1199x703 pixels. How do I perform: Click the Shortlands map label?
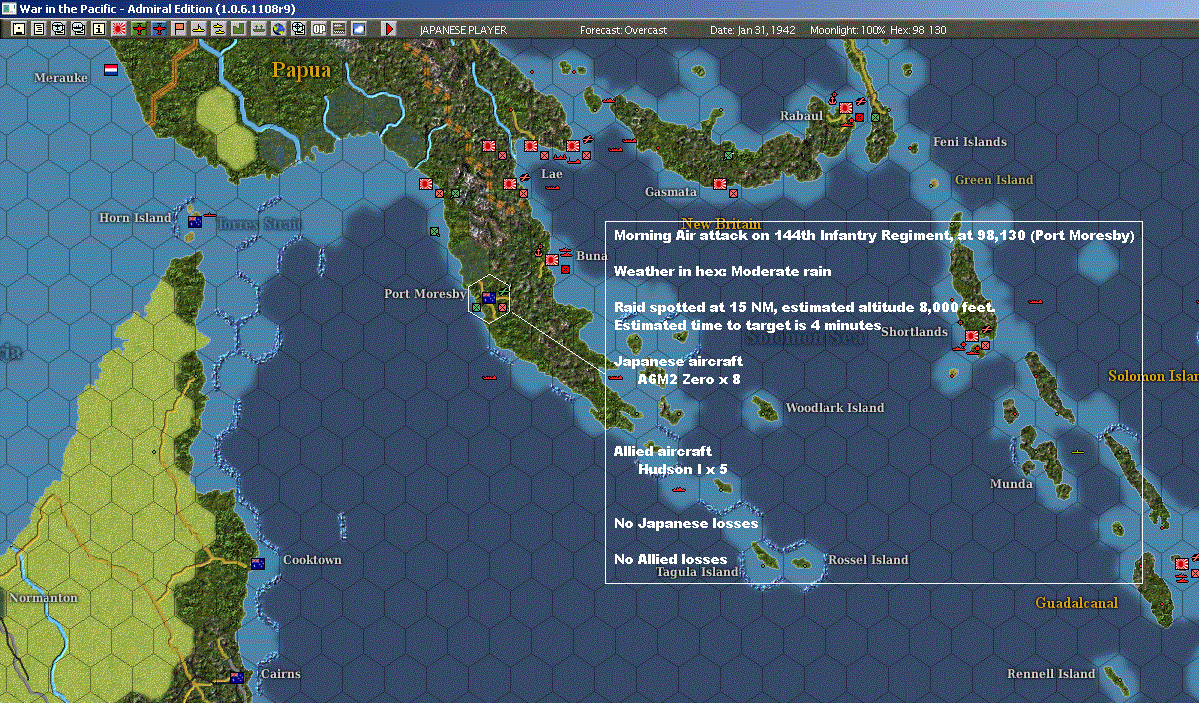click(x=914, y=331)
